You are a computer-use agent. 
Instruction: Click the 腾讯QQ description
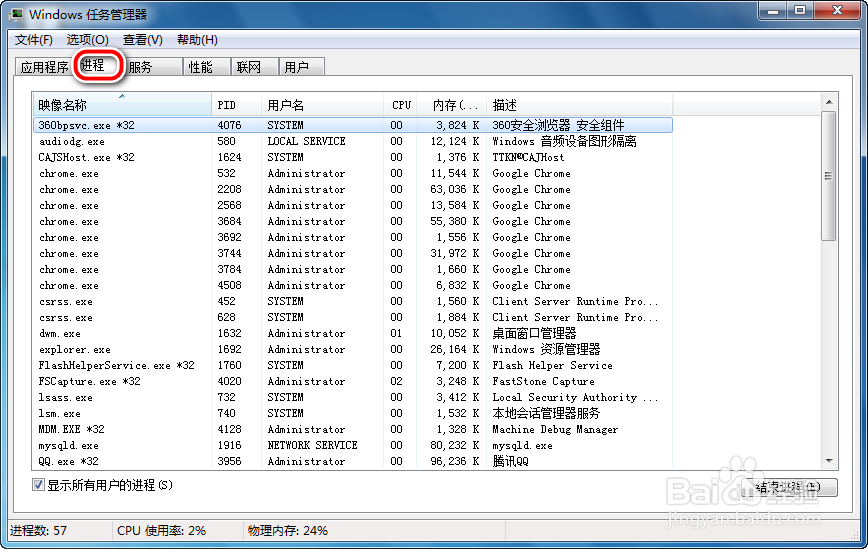coord(510,462)
